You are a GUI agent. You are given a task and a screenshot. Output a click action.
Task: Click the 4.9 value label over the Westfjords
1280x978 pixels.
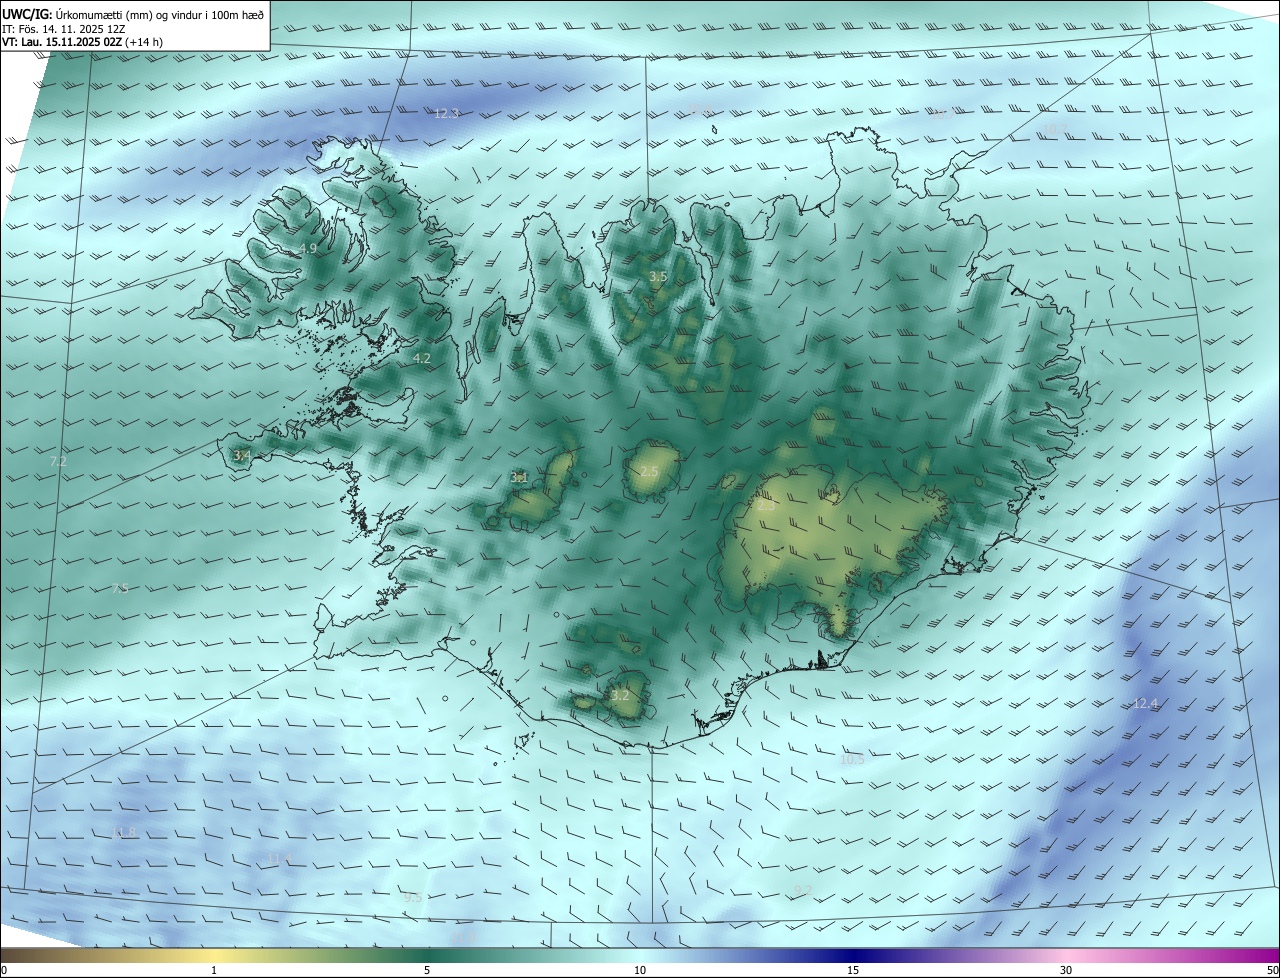[x=308, y=249]
